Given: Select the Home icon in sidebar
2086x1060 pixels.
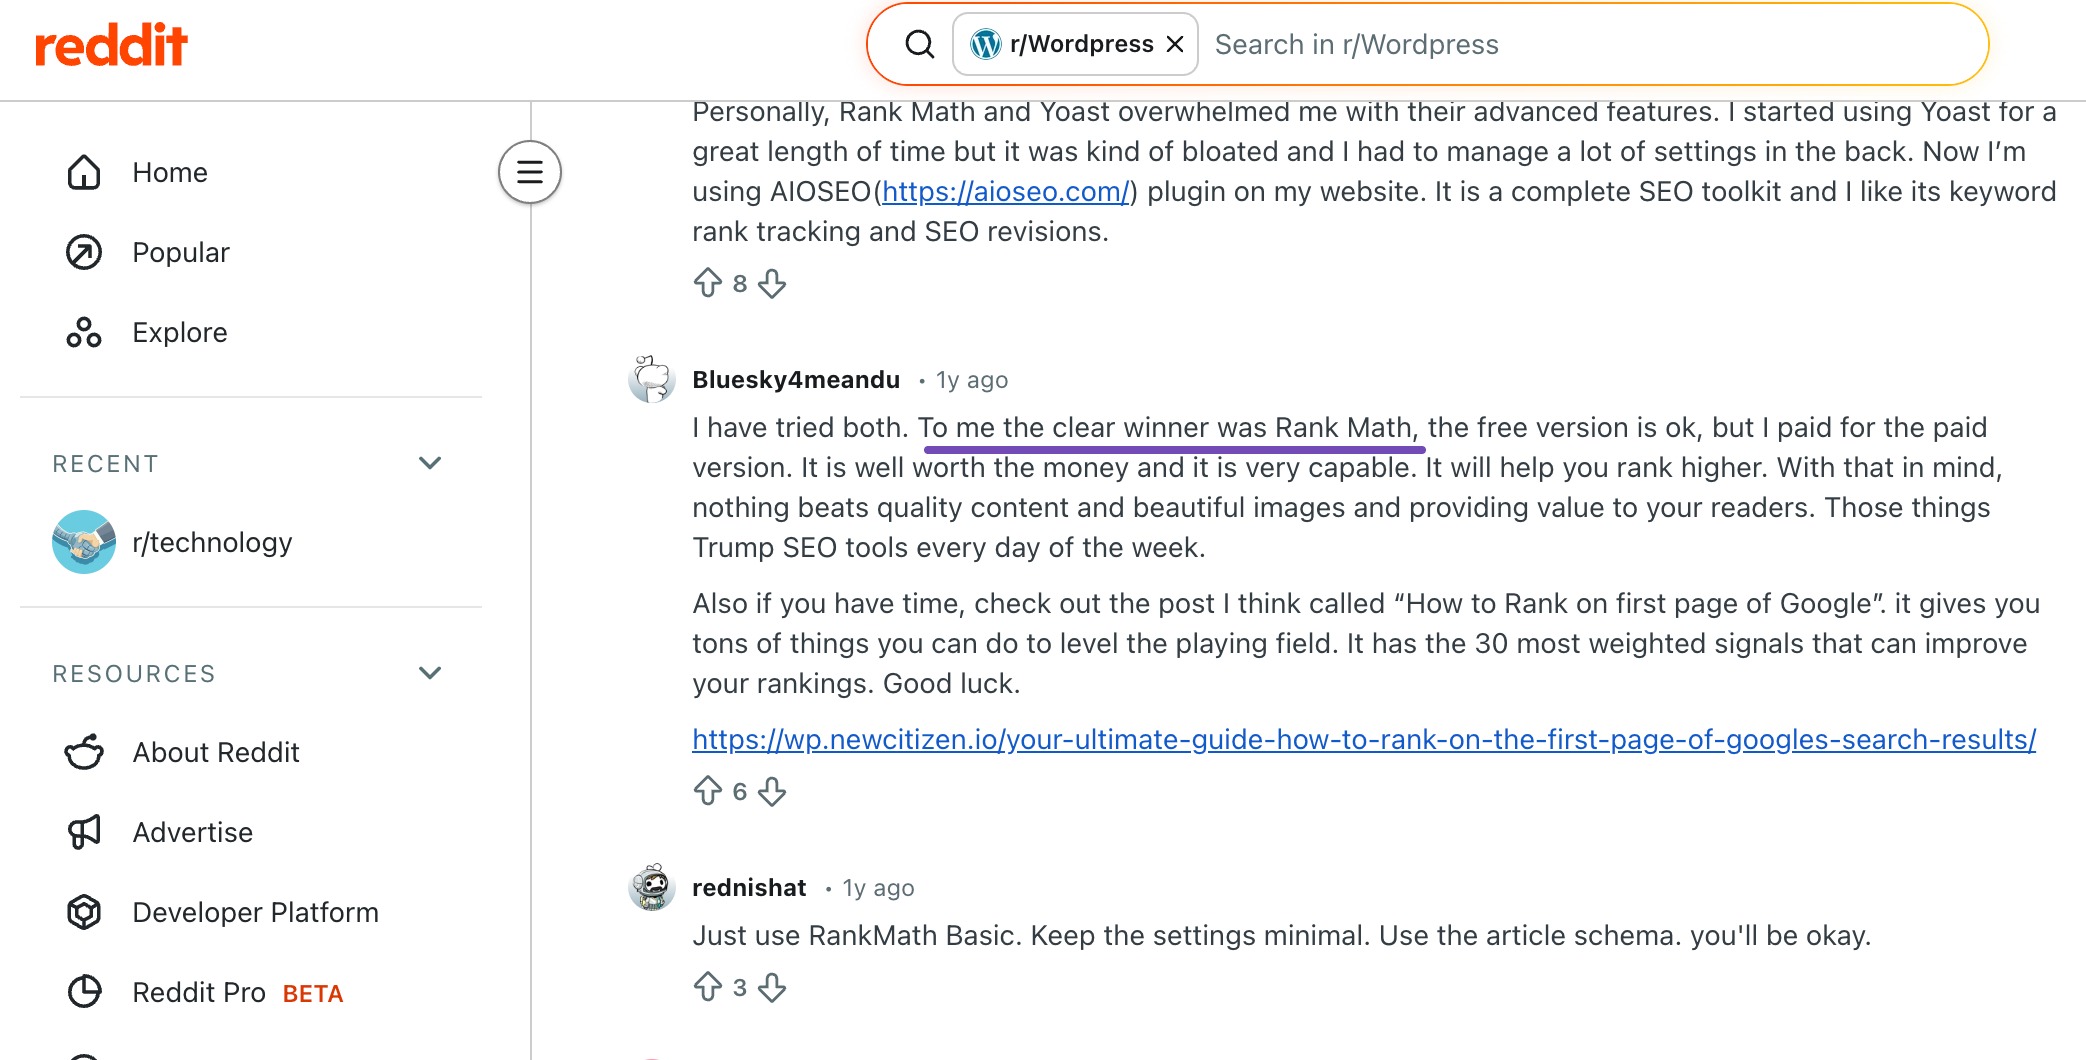Looking at the screenshot, I should [x=84, y=172].
